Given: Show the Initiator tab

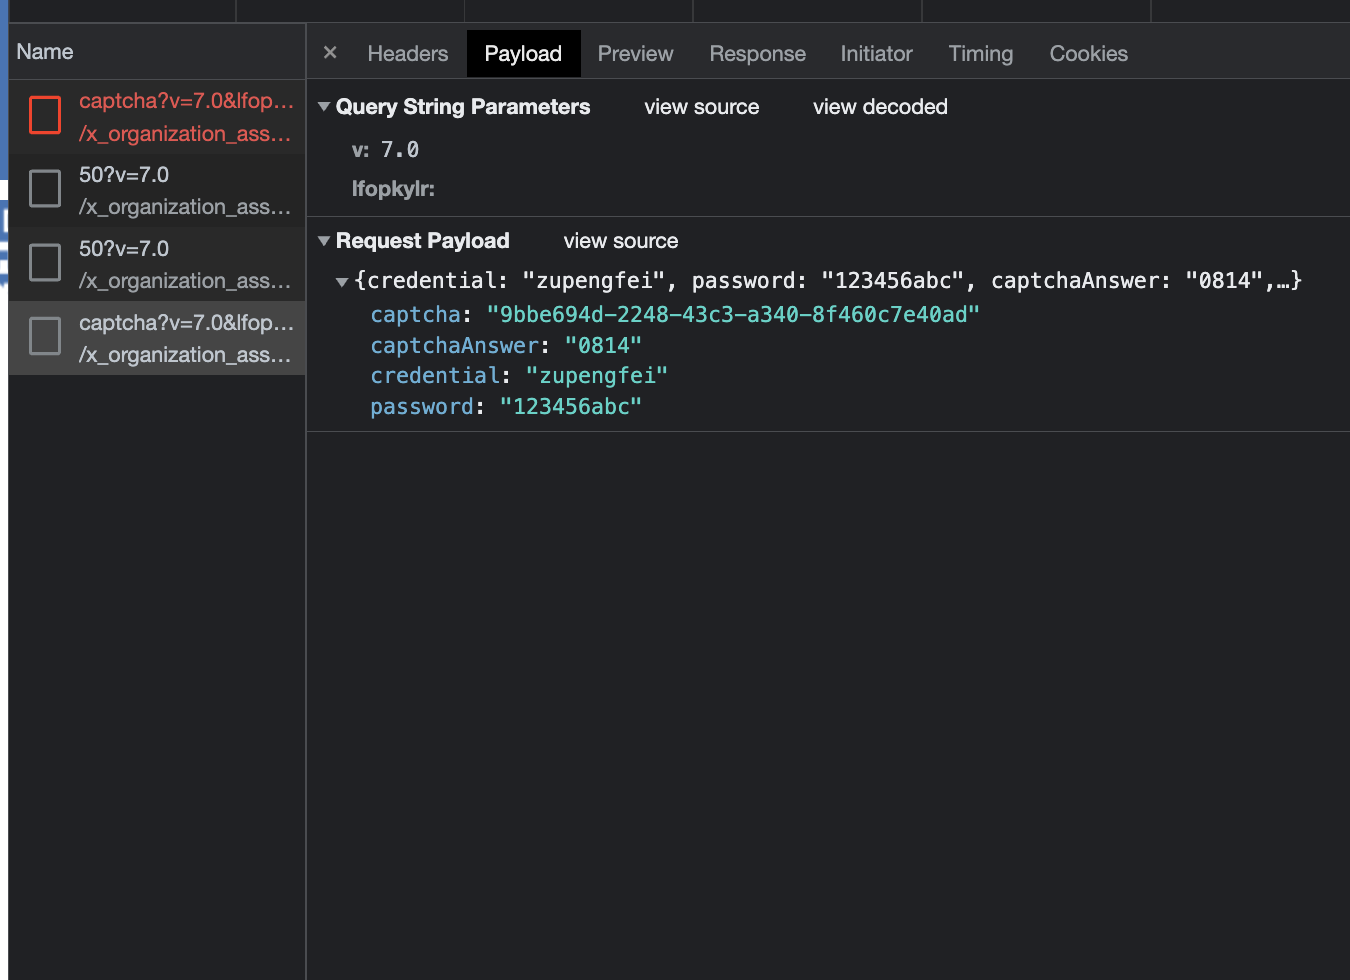Looking at the screenshot, I should click(876, 54).
